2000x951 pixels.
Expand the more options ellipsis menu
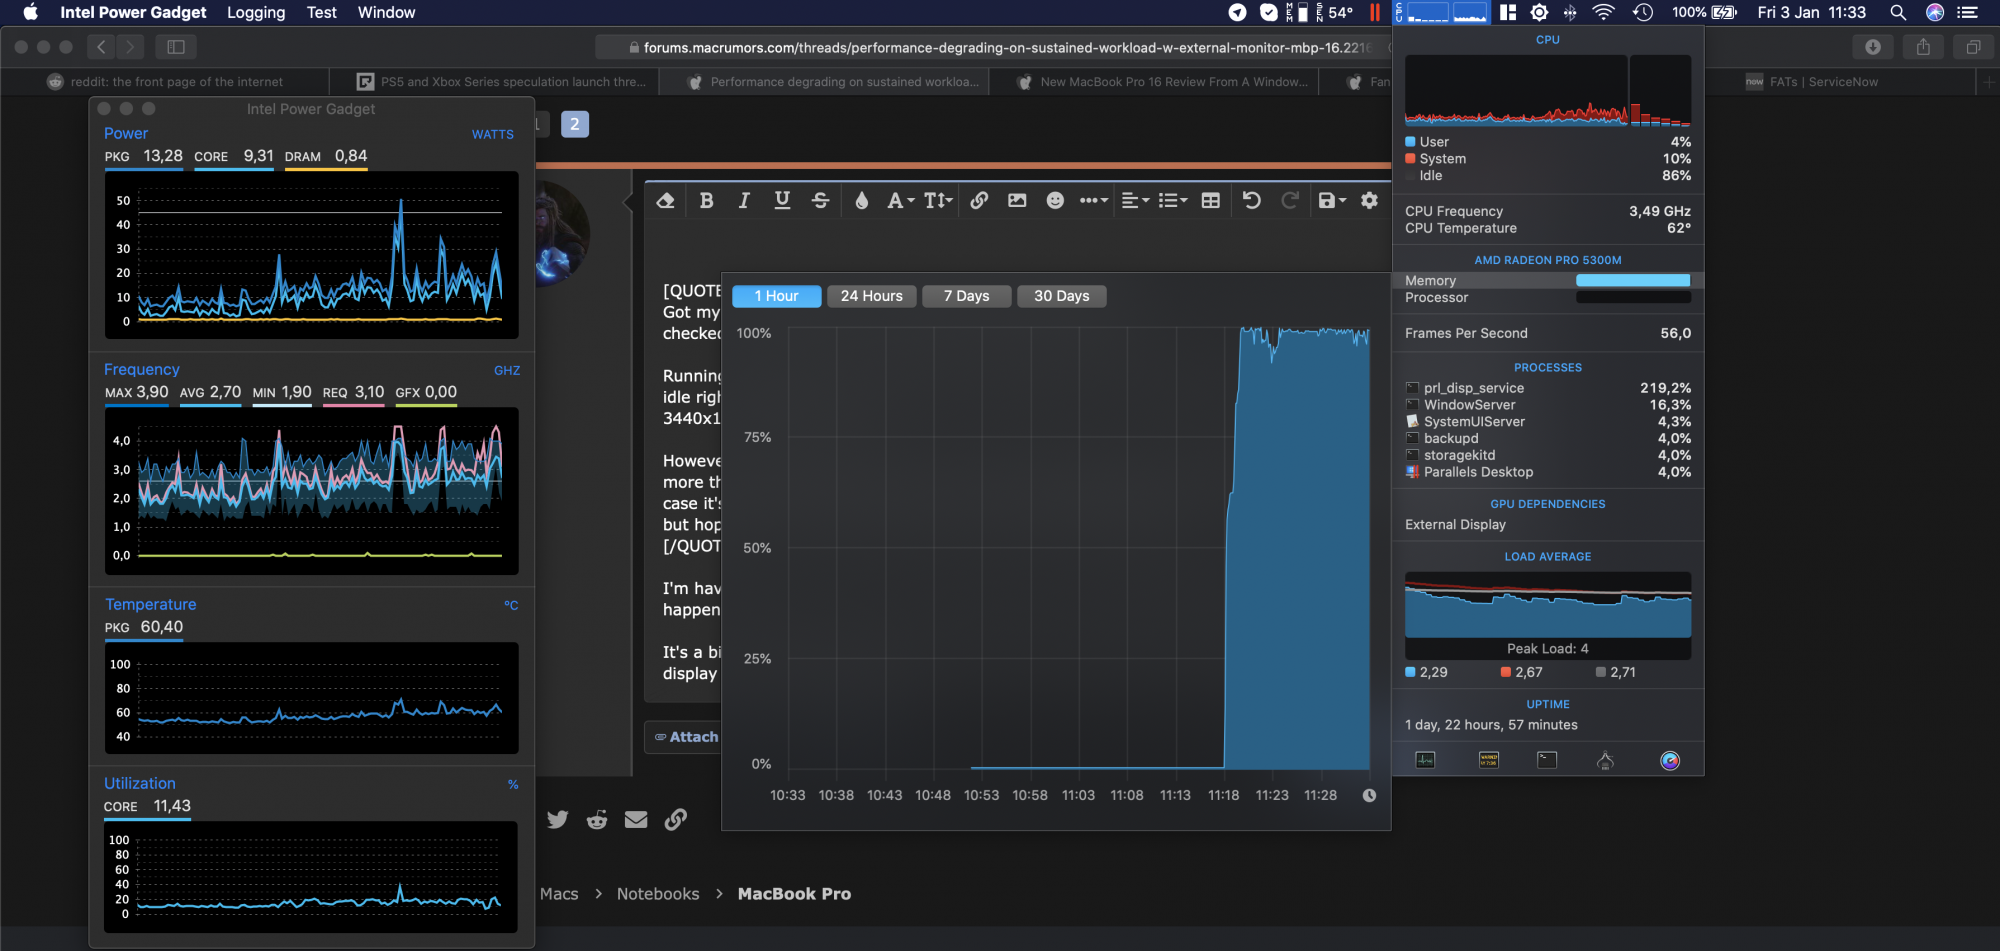pyautogui.click(x=1094, y=200)
